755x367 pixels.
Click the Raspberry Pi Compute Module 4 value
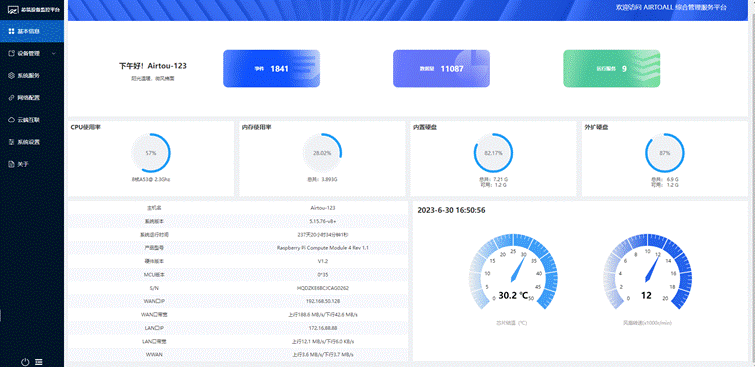pos(323,248)
